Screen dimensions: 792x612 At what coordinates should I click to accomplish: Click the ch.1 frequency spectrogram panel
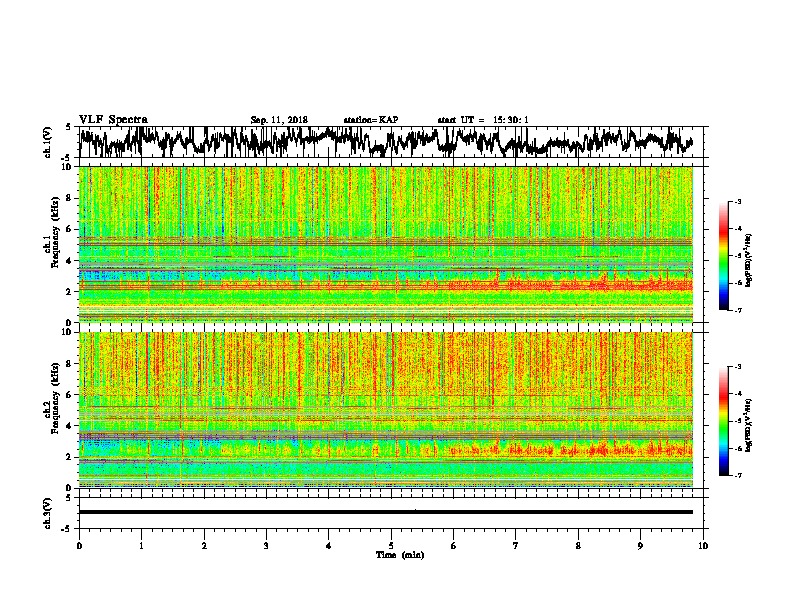point(386,244)
